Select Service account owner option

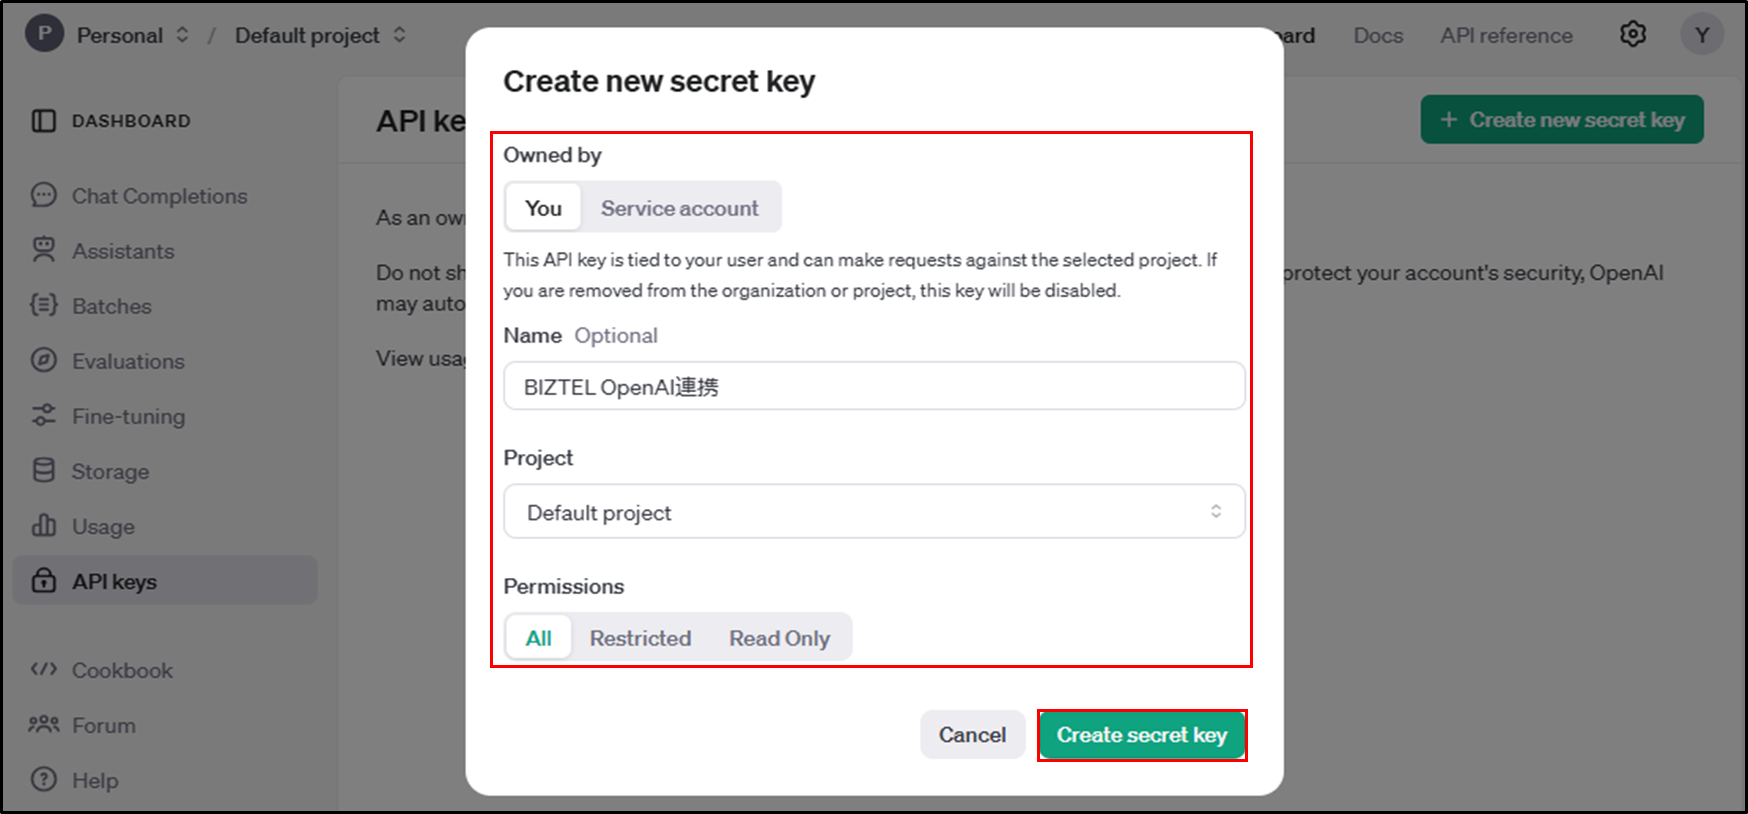(x=679, y=208)
